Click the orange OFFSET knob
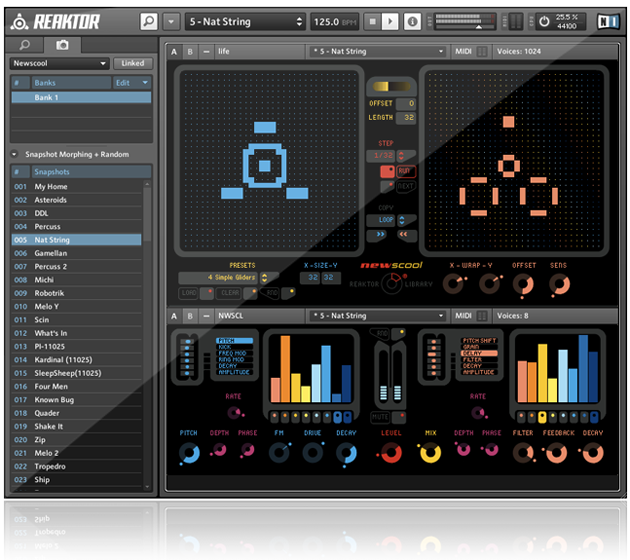Viewport: 630px width, 560px height. [523, 284]
